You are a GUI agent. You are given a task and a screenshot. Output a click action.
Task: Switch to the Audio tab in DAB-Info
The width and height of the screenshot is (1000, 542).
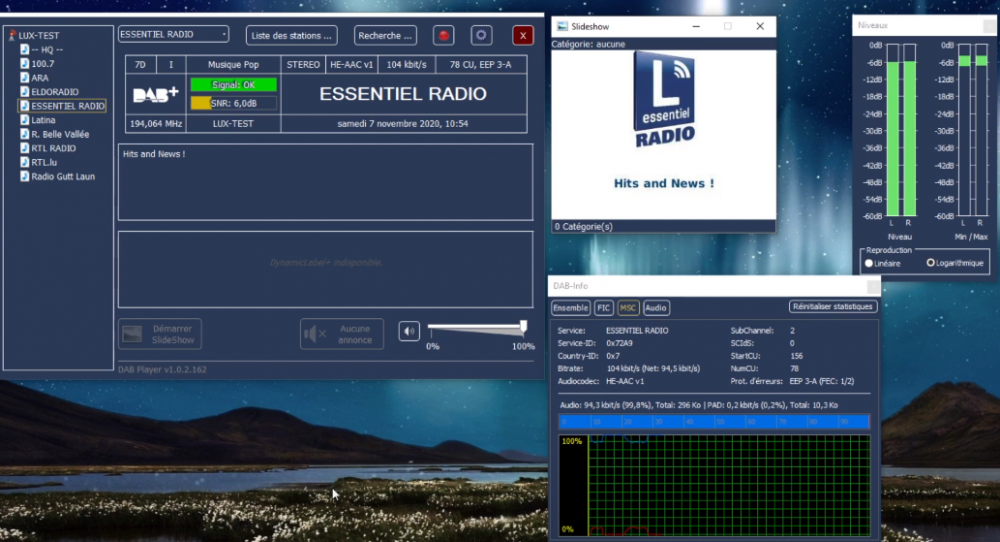[656, 308]
